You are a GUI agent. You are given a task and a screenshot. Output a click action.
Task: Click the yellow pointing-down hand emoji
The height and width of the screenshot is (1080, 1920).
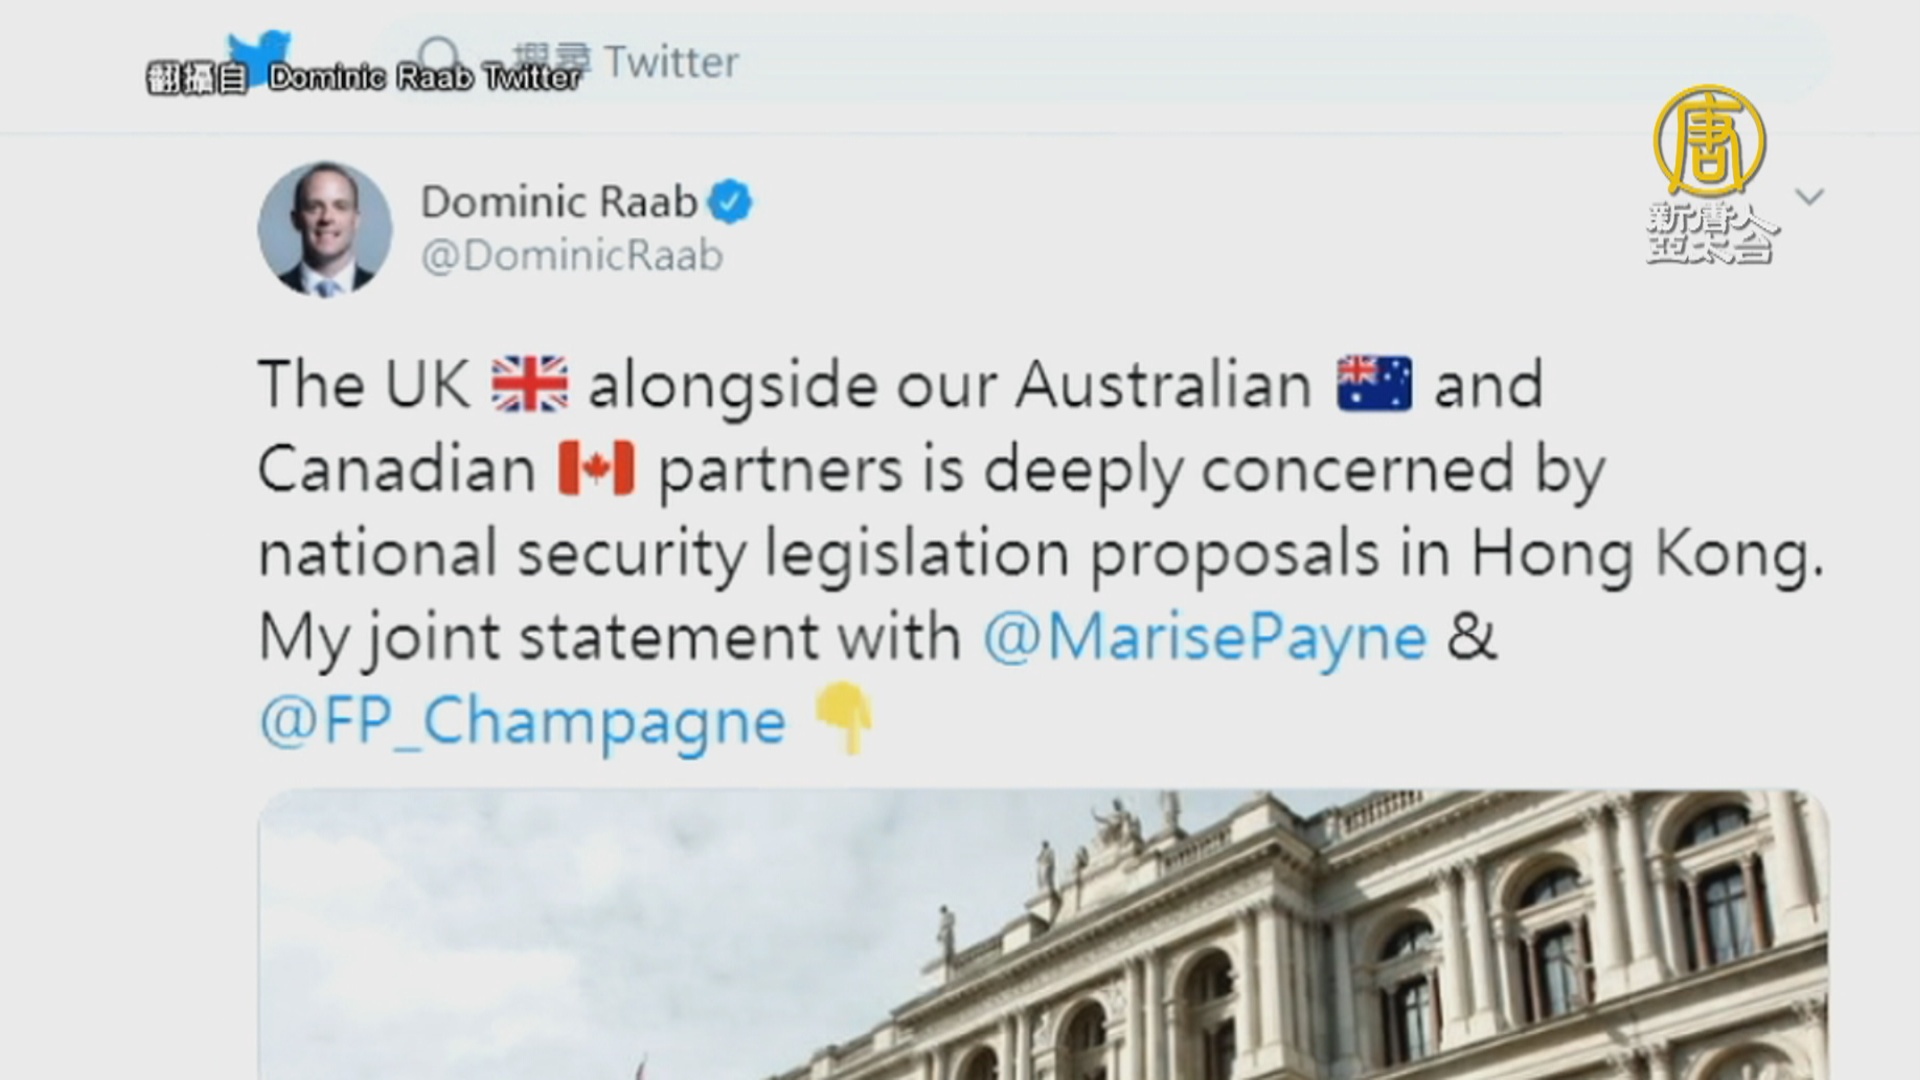coord(845,718)
